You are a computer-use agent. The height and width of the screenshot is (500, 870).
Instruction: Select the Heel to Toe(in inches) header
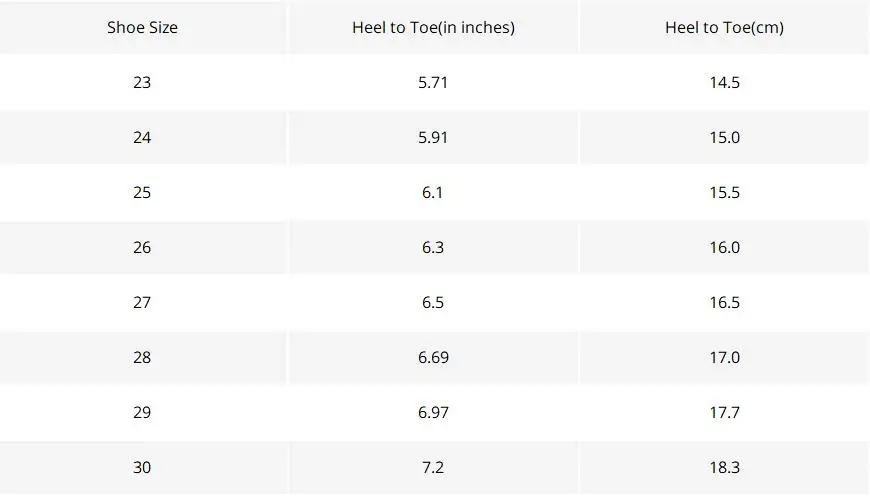[433, 27]
